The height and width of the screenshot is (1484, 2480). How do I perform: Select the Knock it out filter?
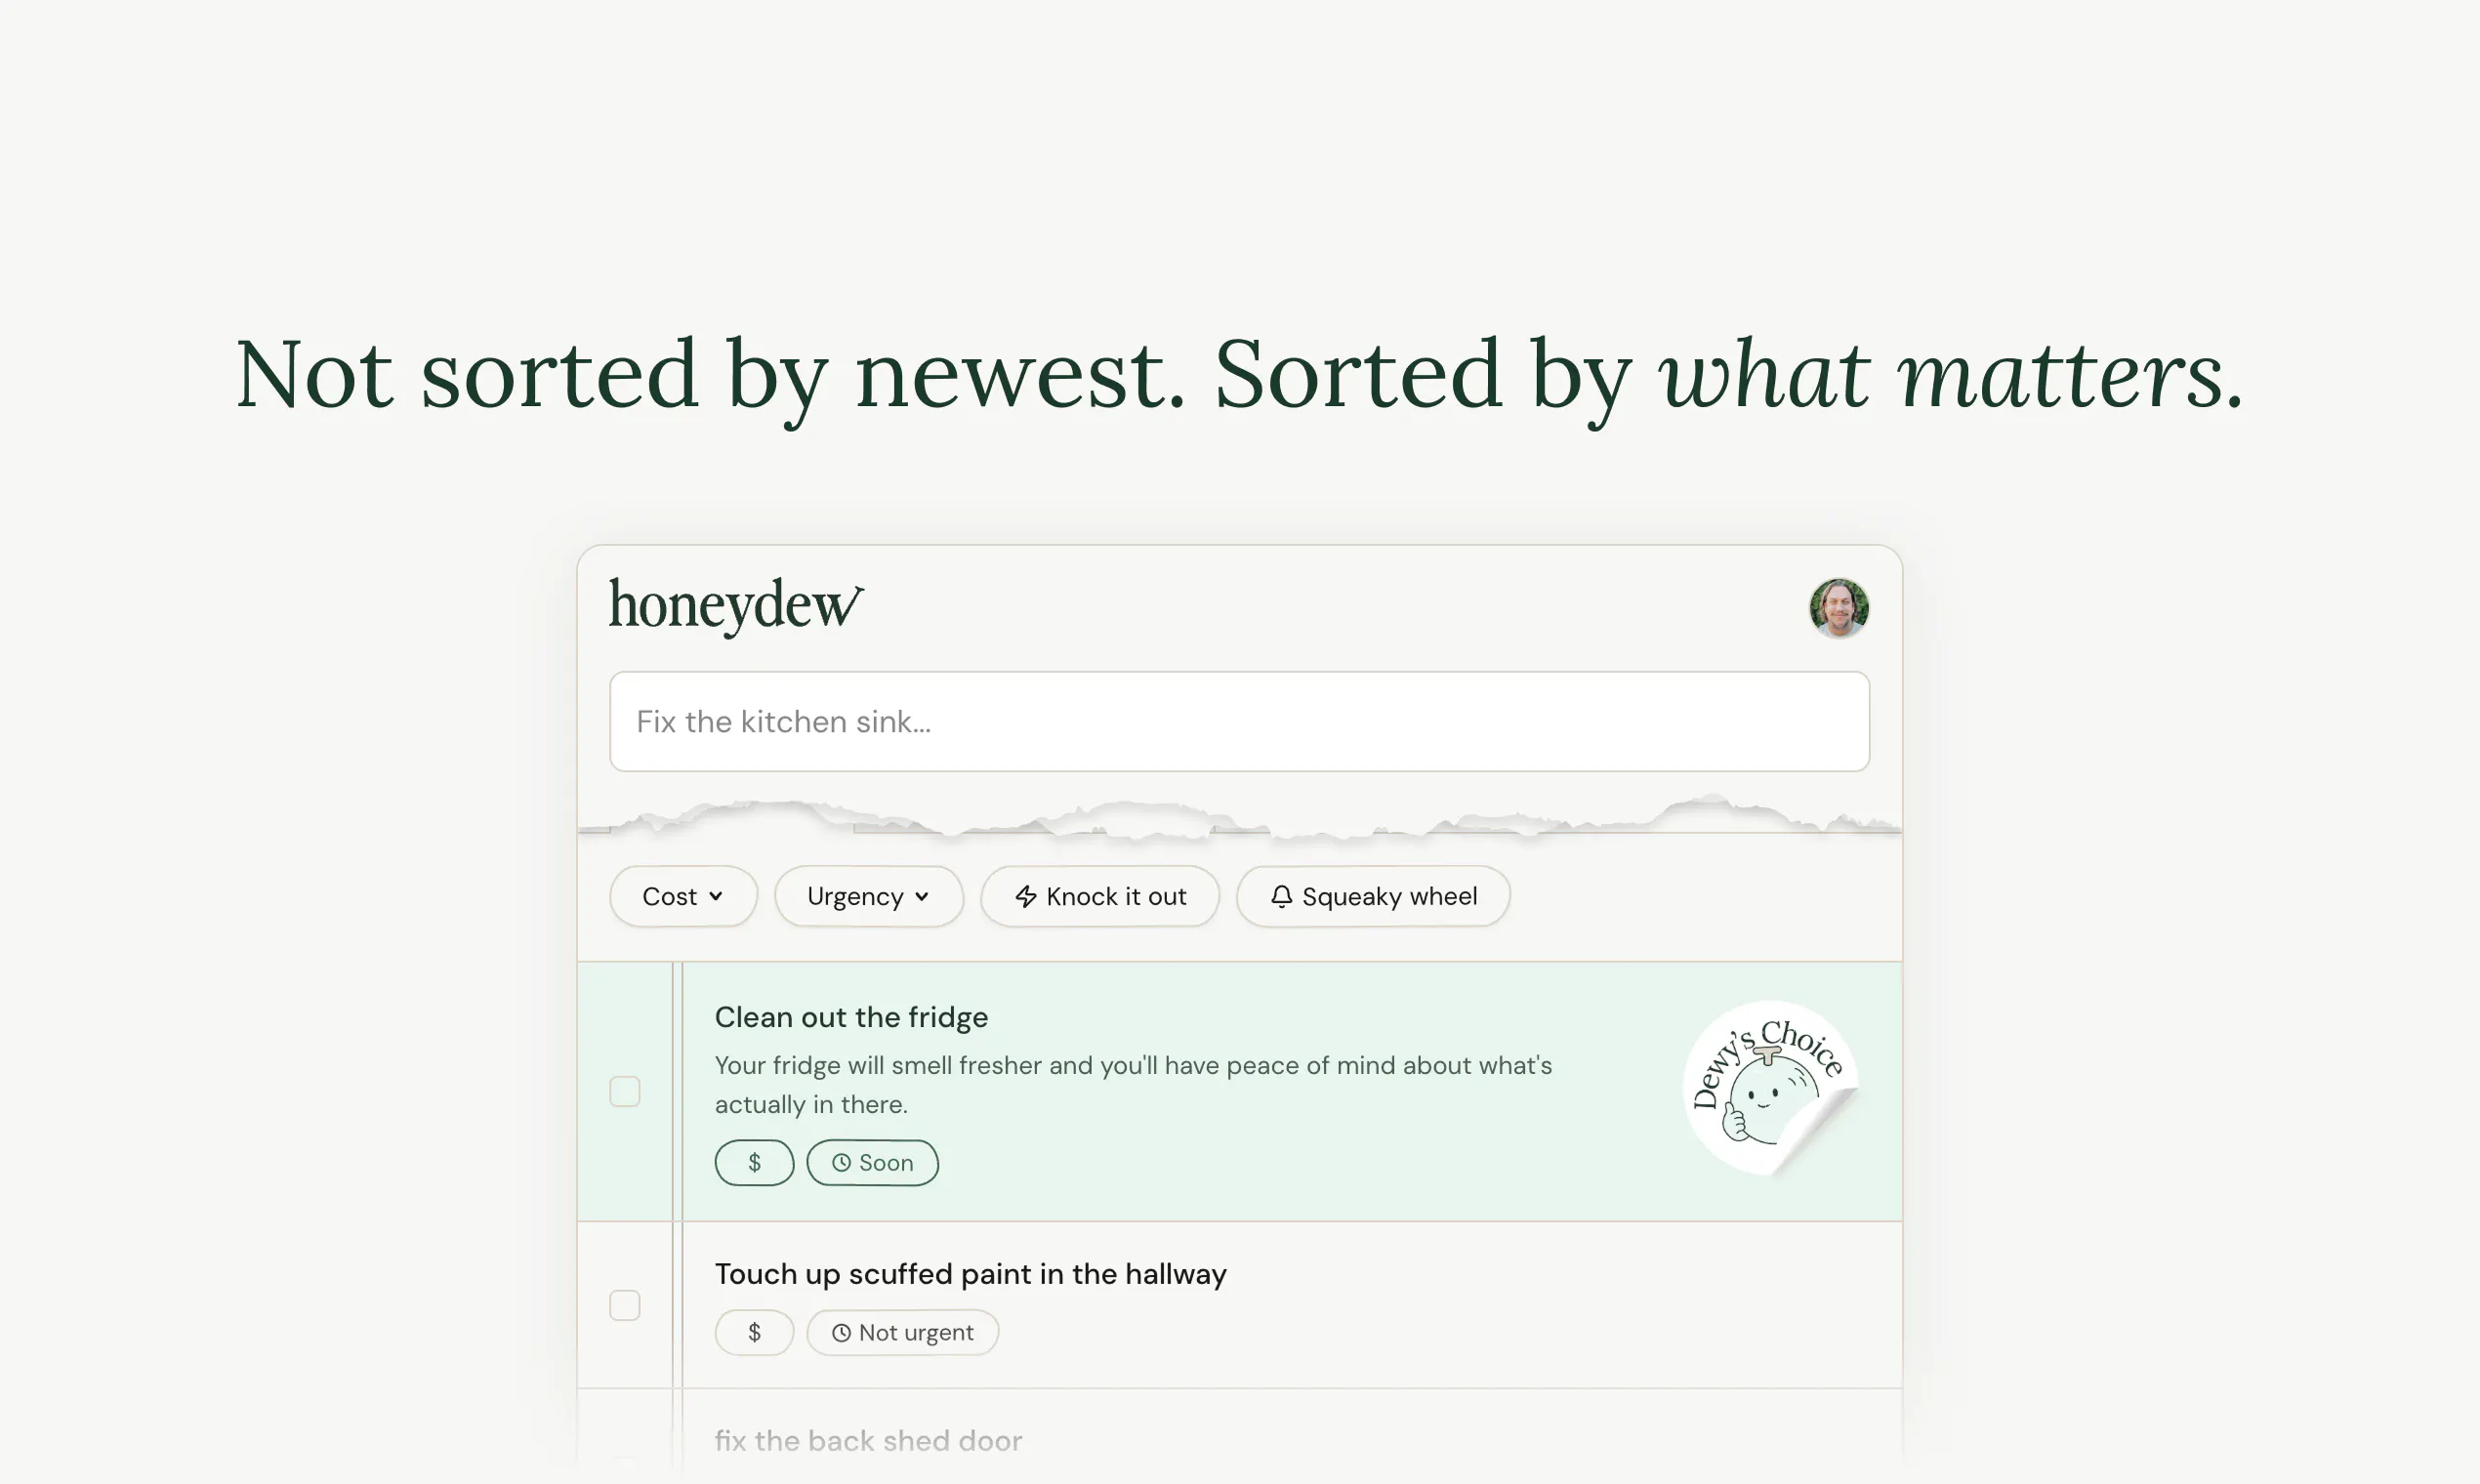click(x=1100, y=896)
